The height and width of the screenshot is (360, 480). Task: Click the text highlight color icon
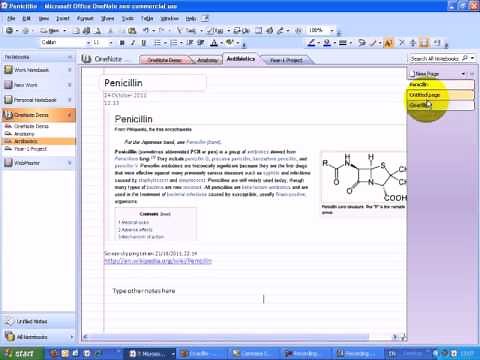coord(230,43)
